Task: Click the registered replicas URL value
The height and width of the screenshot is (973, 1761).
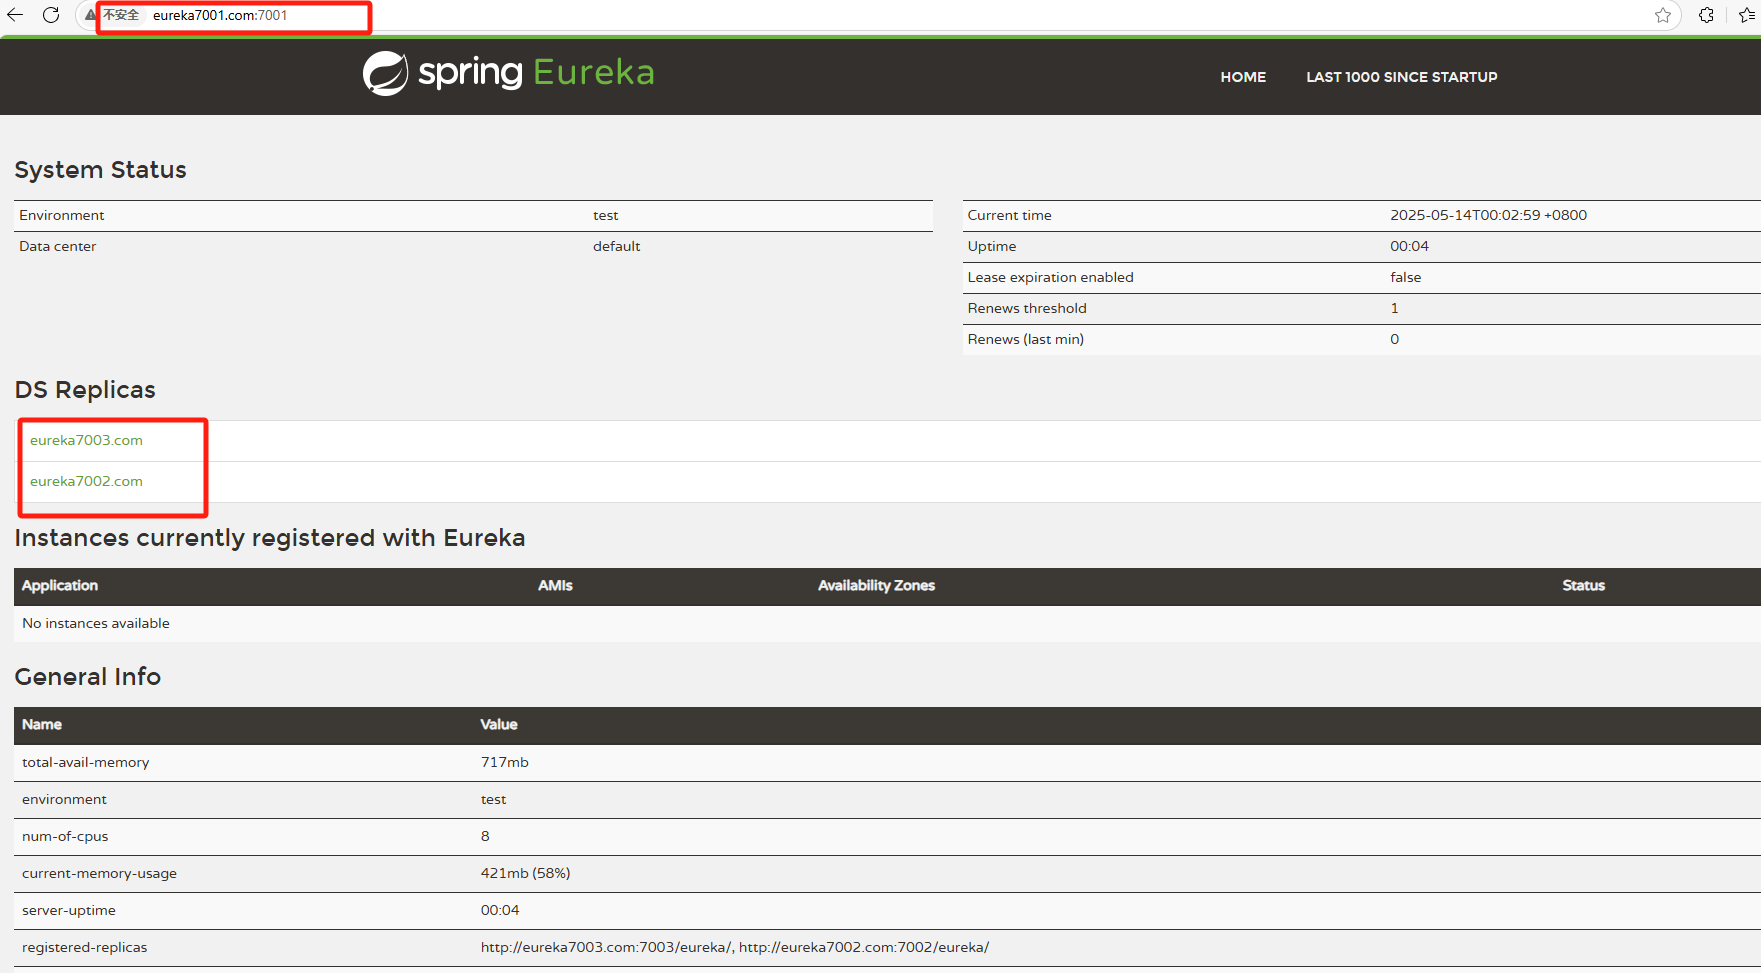Action: point(735,947)
